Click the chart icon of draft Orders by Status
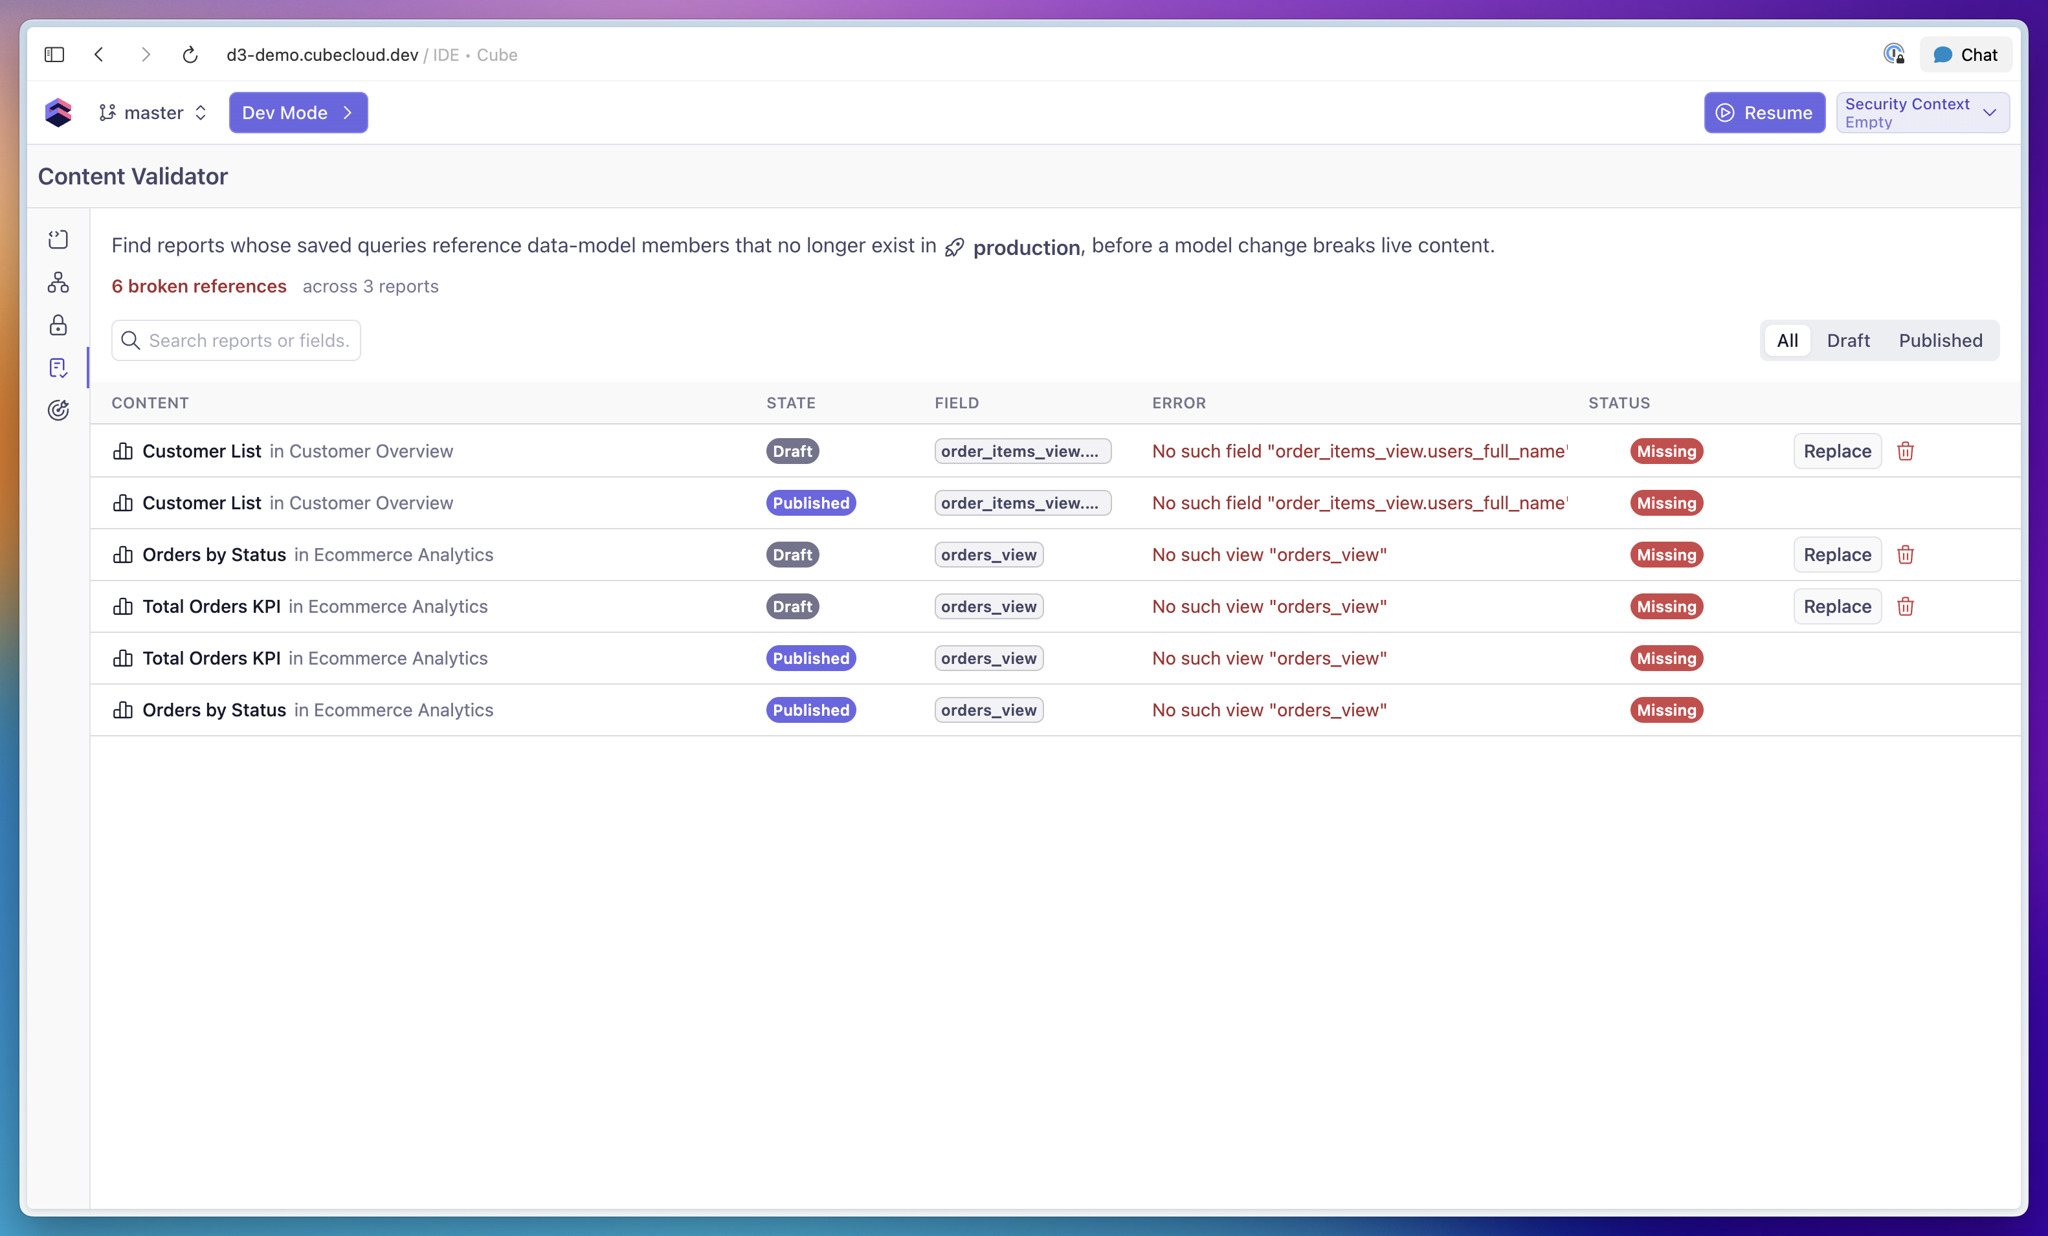Viewport: 2048px width, 1236px height. pyautogui.click(x=123, y=555)
